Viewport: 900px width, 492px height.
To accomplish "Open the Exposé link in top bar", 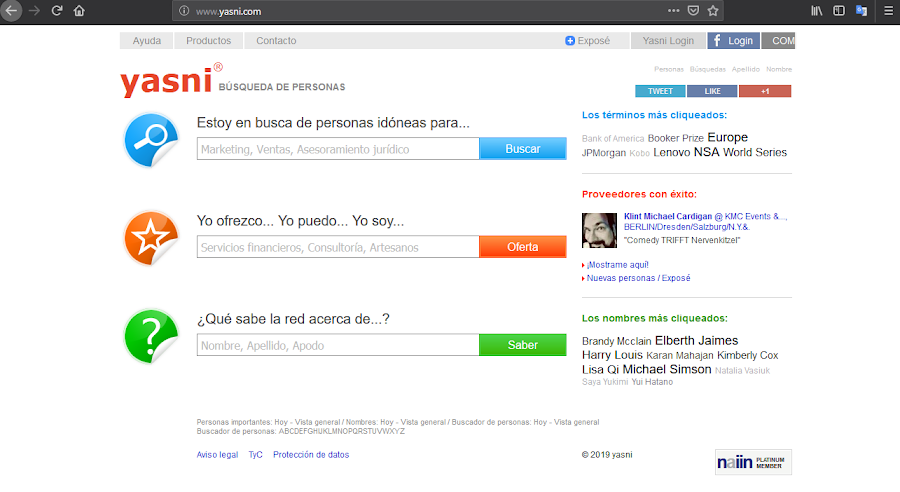I will coord(588,41).
